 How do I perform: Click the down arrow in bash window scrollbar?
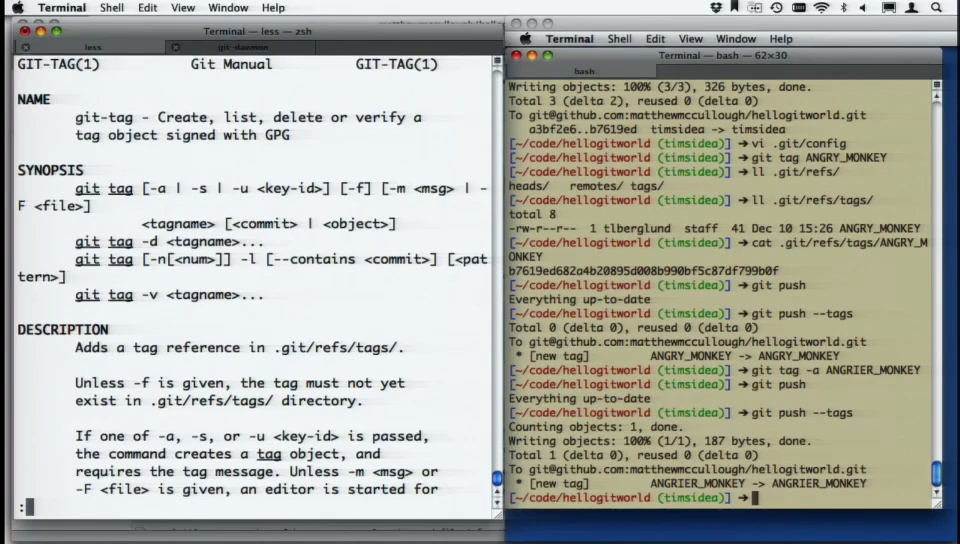tap(936, 491)
